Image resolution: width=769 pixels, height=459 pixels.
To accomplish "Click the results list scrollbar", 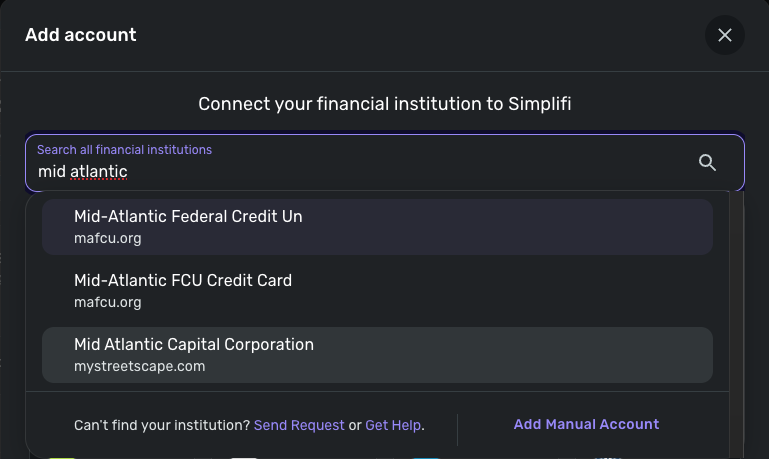I will tap(736, 290).
